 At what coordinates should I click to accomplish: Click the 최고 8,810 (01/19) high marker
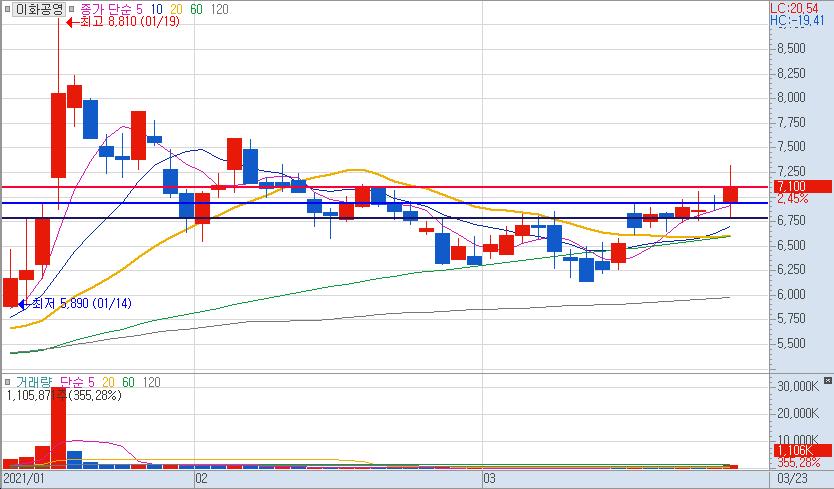(123, 22)
